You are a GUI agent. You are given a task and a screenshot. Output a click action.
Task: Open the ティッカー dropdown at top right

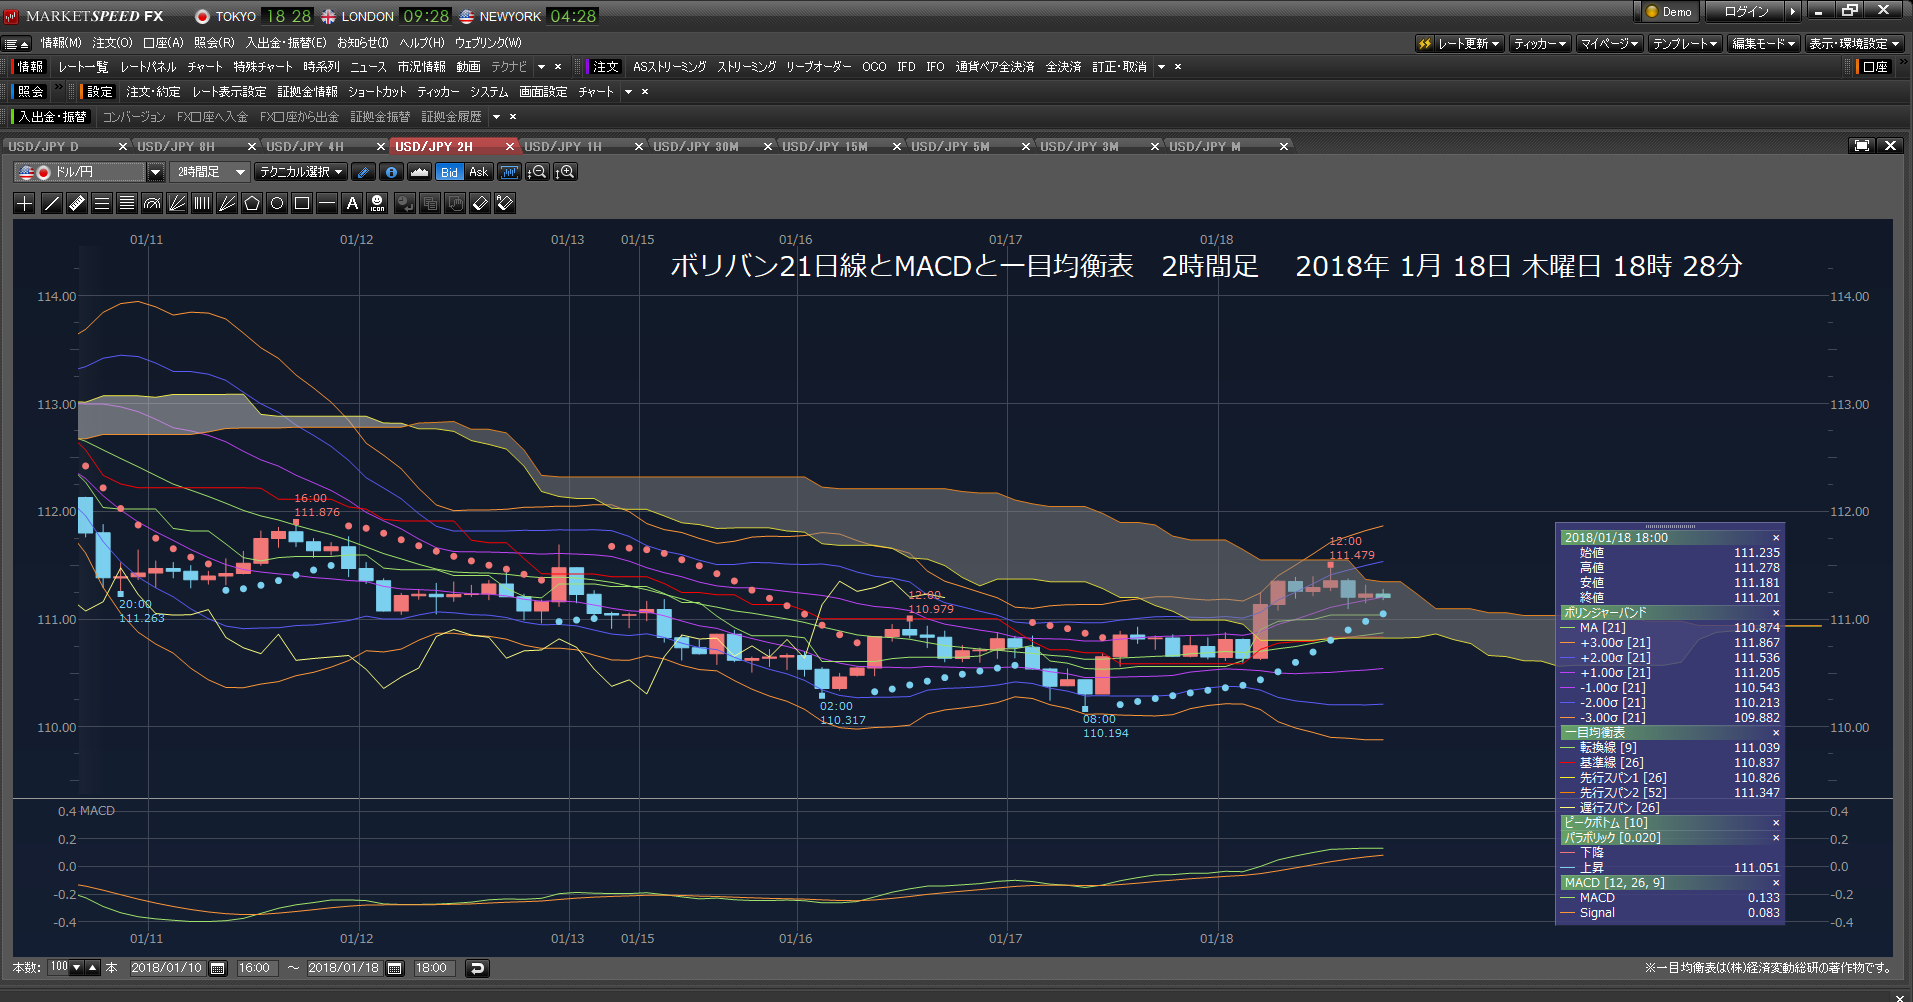tap(1540, 43)
